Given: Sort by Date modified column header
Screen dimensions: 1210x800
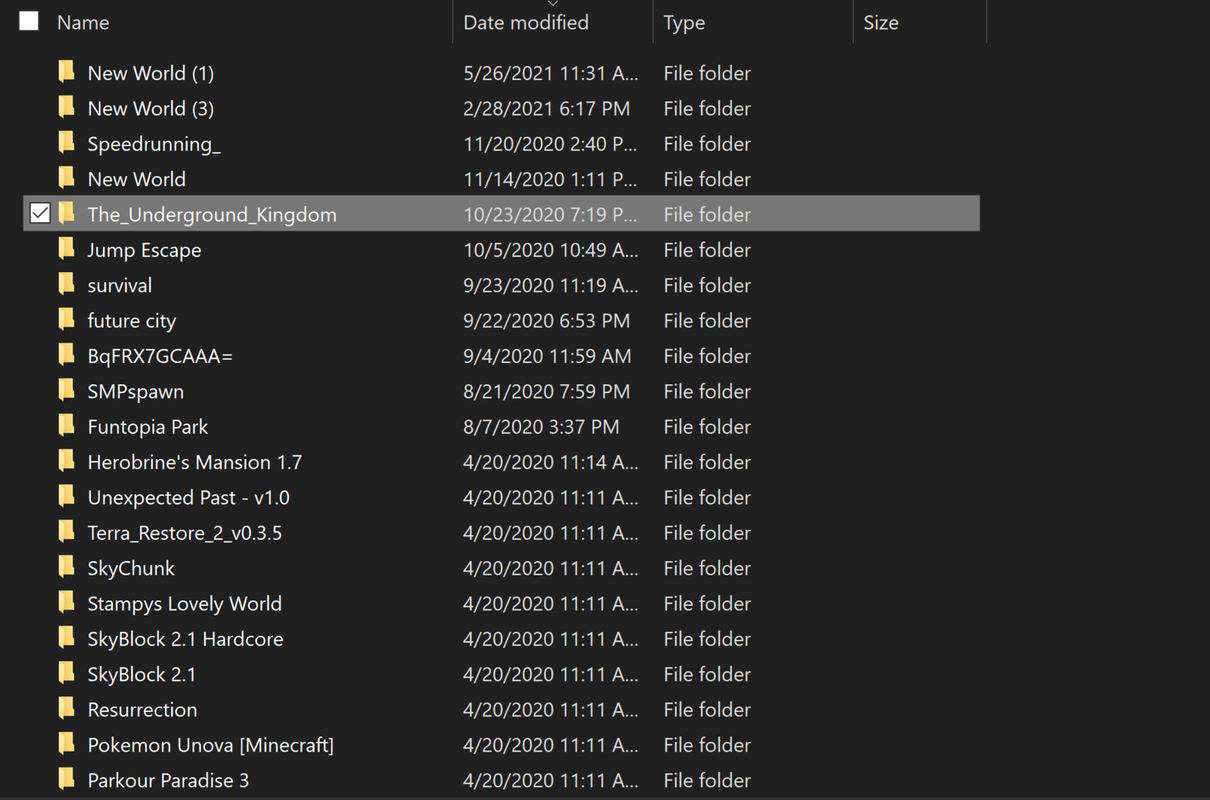Looking at the screenshot, I should tap(526, 22).
